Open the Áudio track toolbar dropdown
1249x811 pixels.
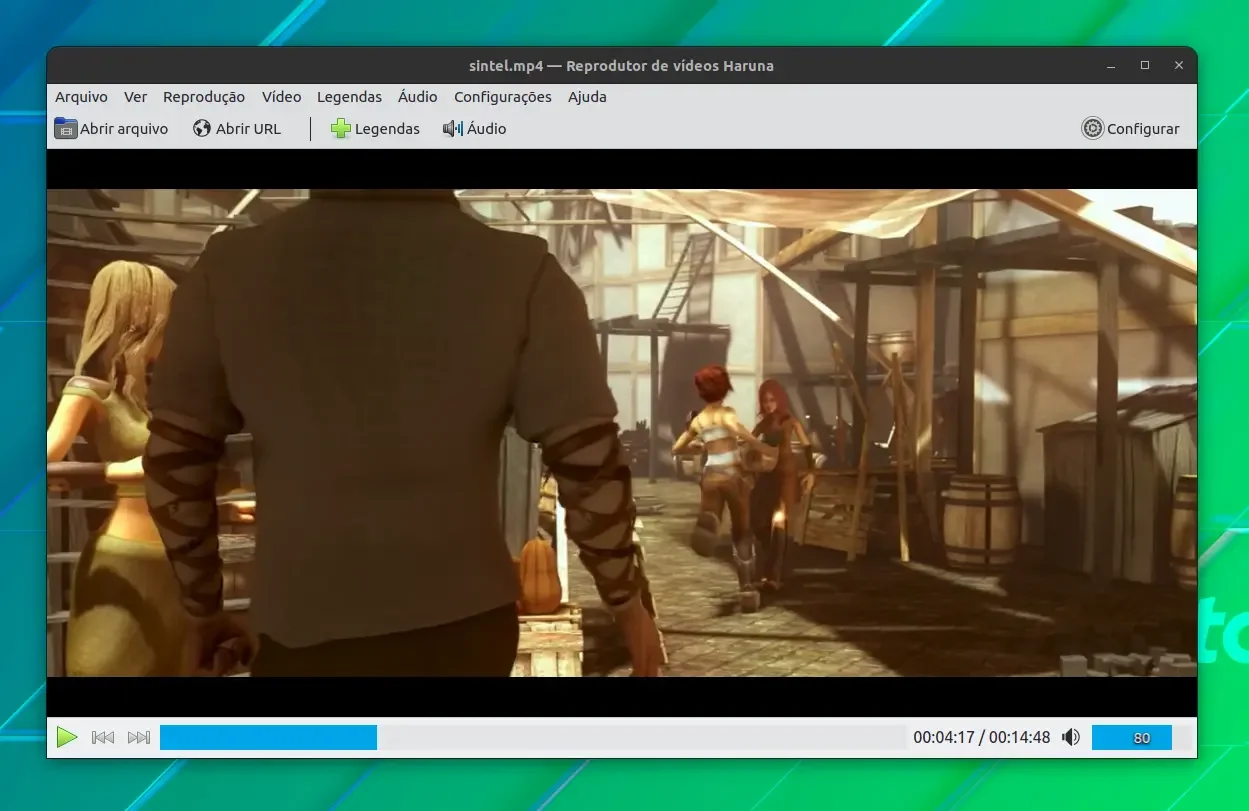click(475, 128)
